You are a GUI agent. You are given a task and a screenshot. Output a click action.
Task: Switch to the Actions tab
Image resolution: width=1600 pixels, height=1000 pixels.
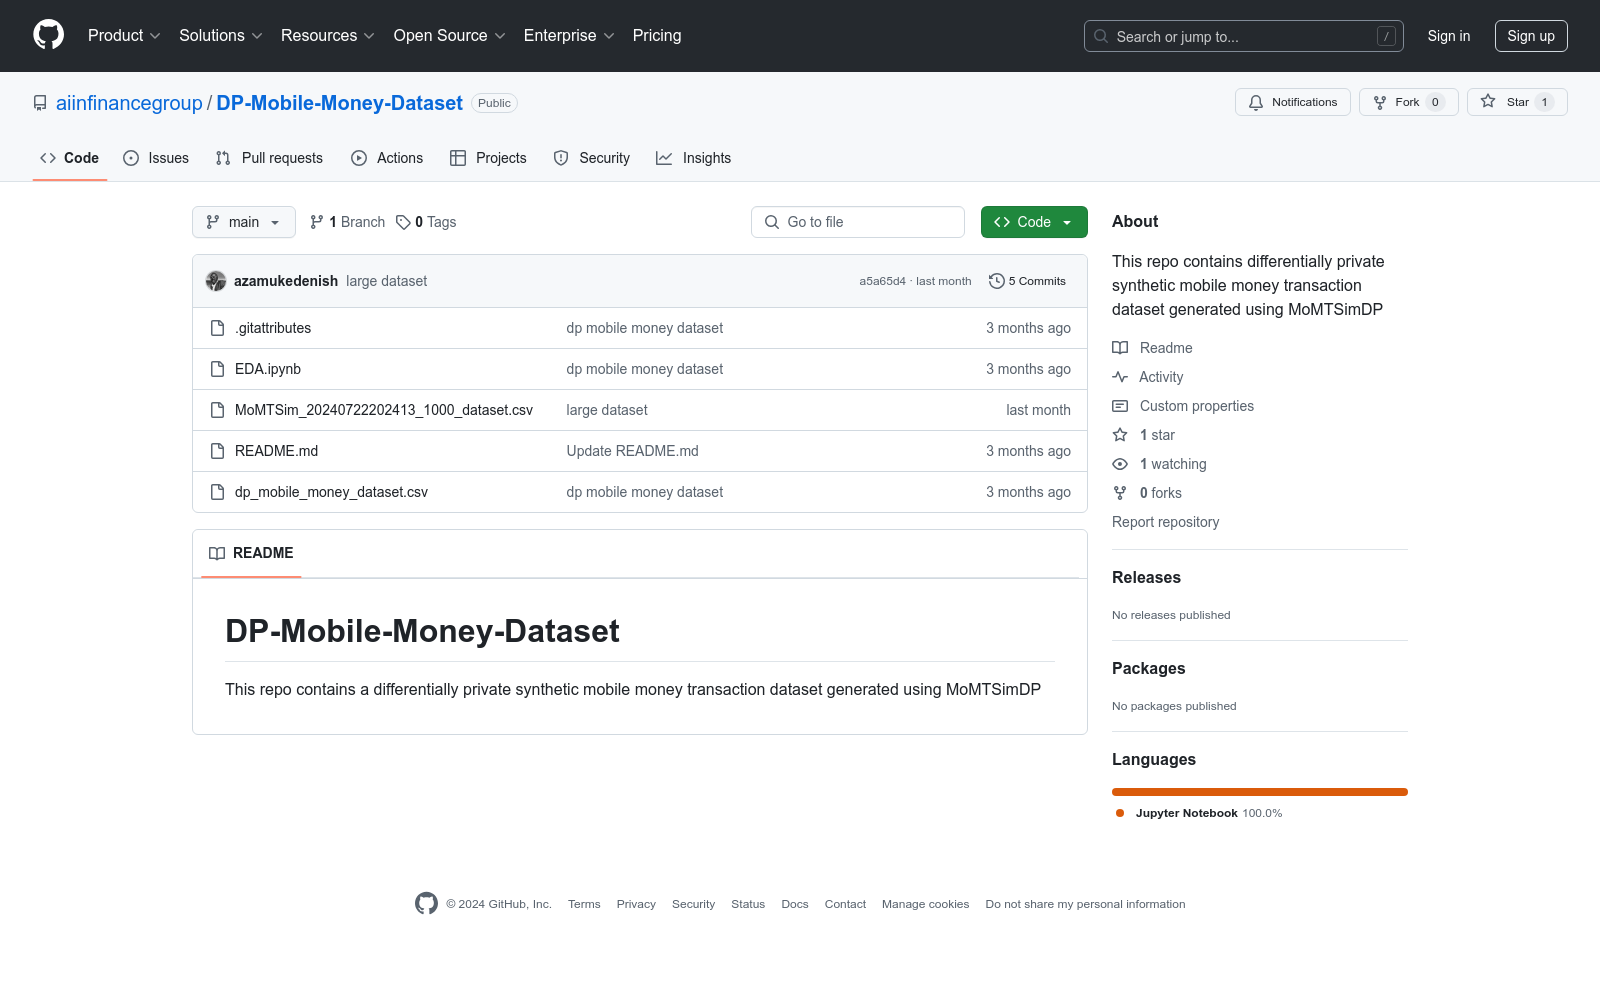tap(387, 158)
